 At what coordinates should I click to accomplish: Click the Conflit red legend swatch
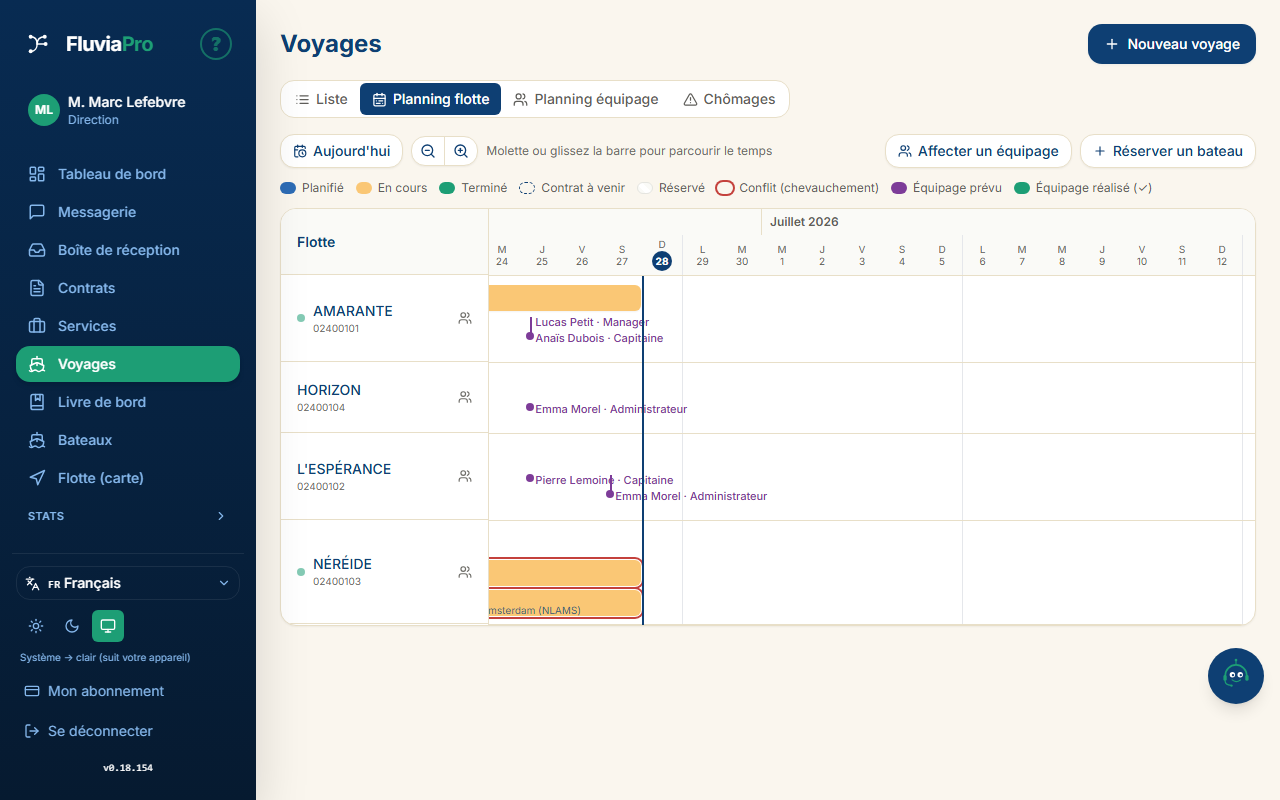(725, 188)
